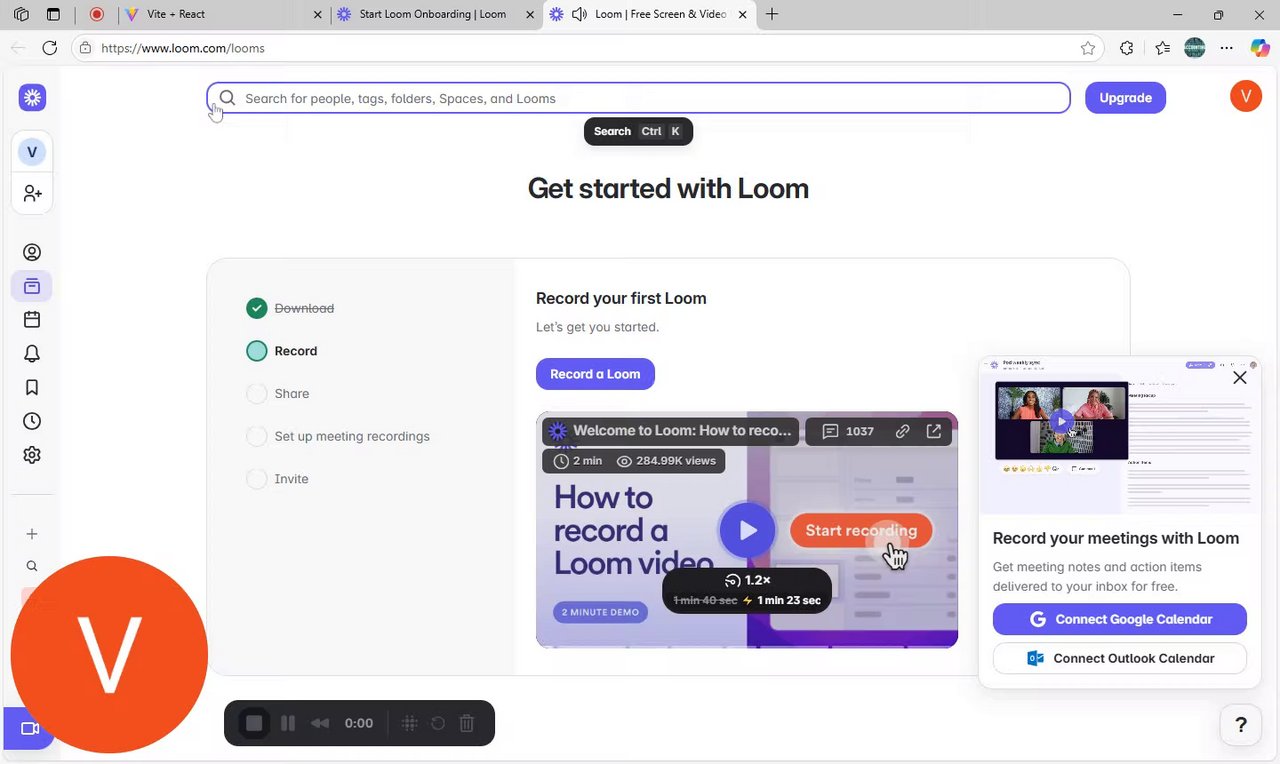
Task: Open the orange V account avatar top right
Action: 1246,97
